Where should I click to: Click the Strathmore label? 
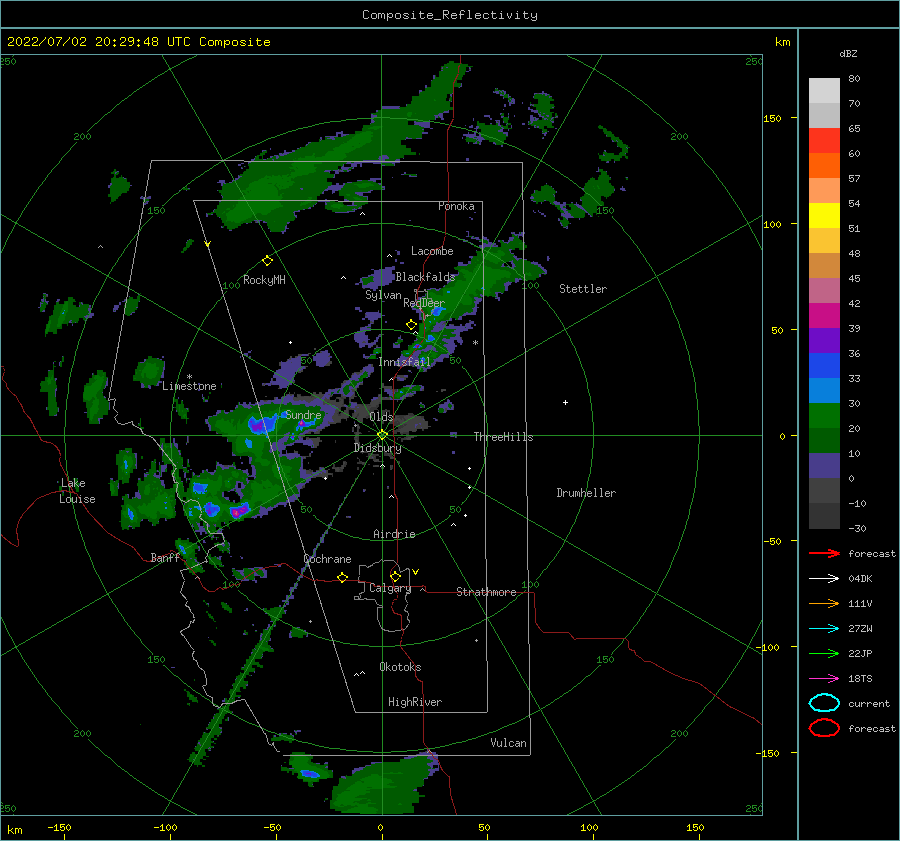click(x=486, y=592)
